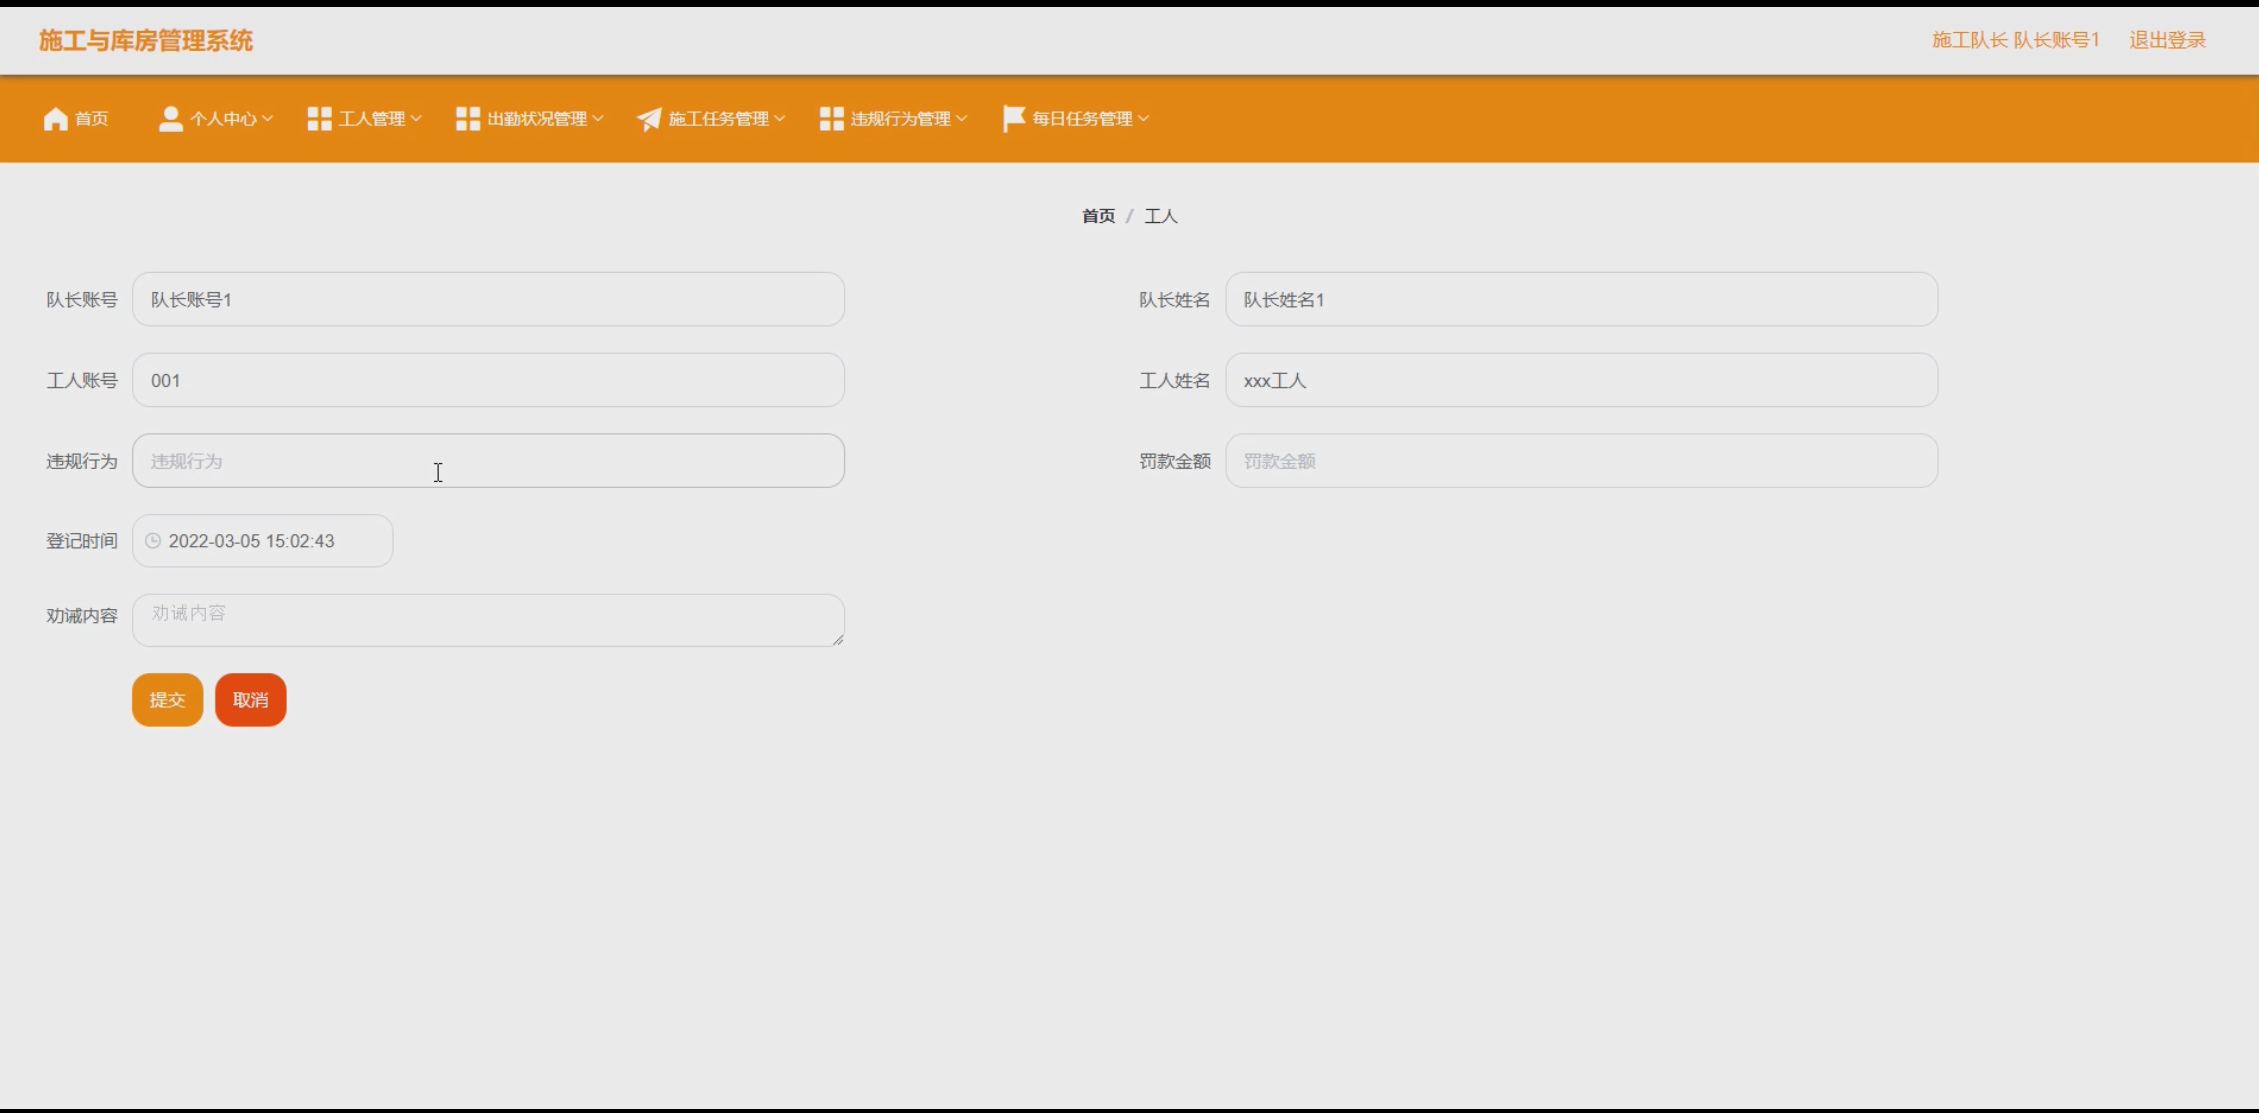Image resolution: width=2259 pixels, height=1113 pixels.
Task: Click the paper plane icon for 施工任务管理
Action: coord(649,119)
